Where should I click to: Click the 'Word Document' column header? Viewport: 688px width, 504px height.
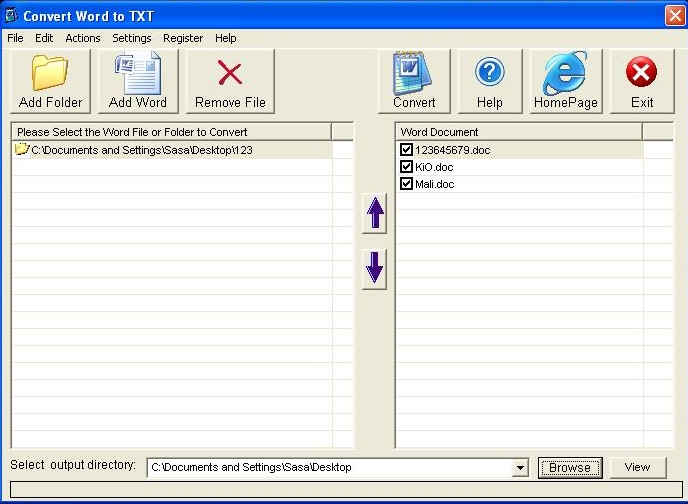[519, 132]
